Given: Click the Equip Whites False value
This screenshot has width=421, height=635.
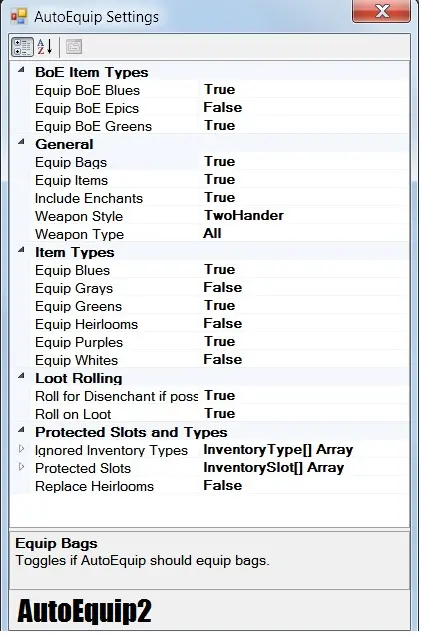Looking at the screenshot, I should (x=223, y=360).
